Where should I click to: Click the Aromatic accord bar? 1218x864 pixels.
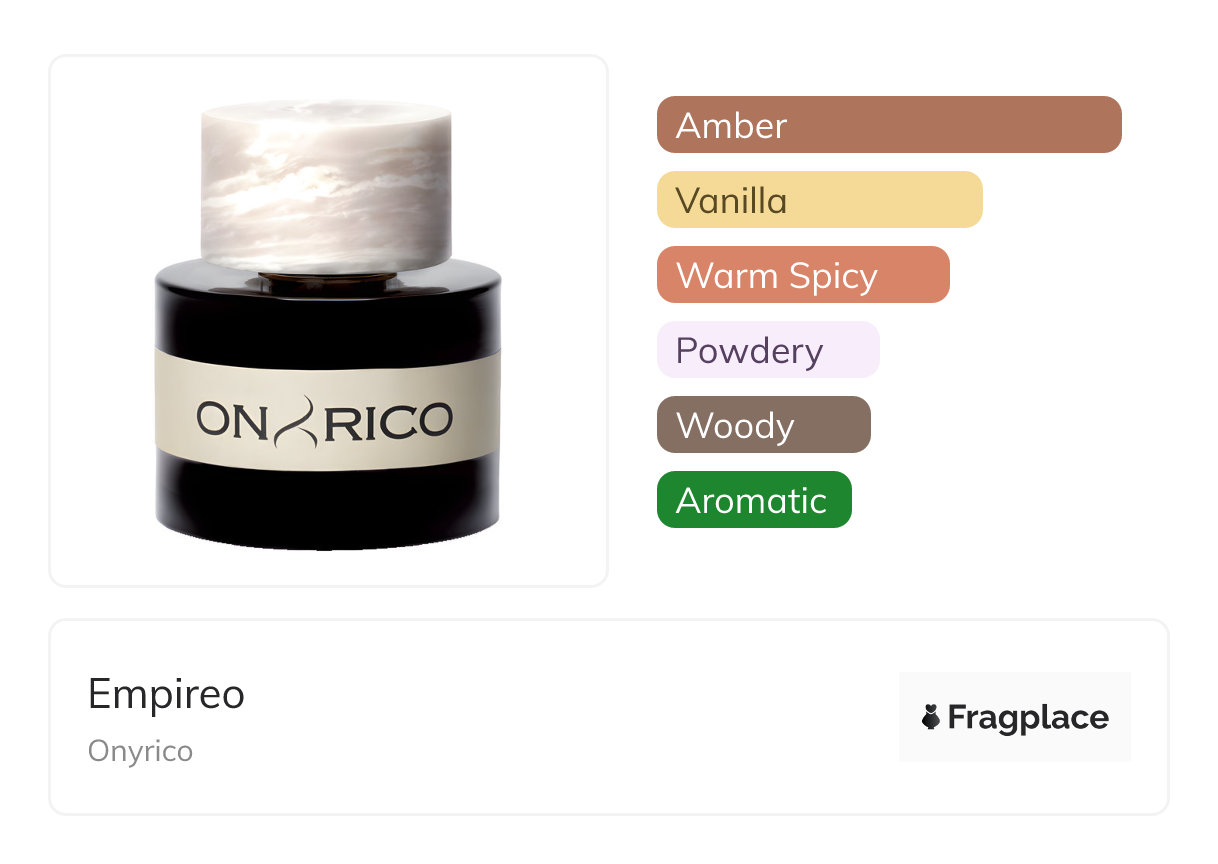pyautogui.click(x=754, y=500)
